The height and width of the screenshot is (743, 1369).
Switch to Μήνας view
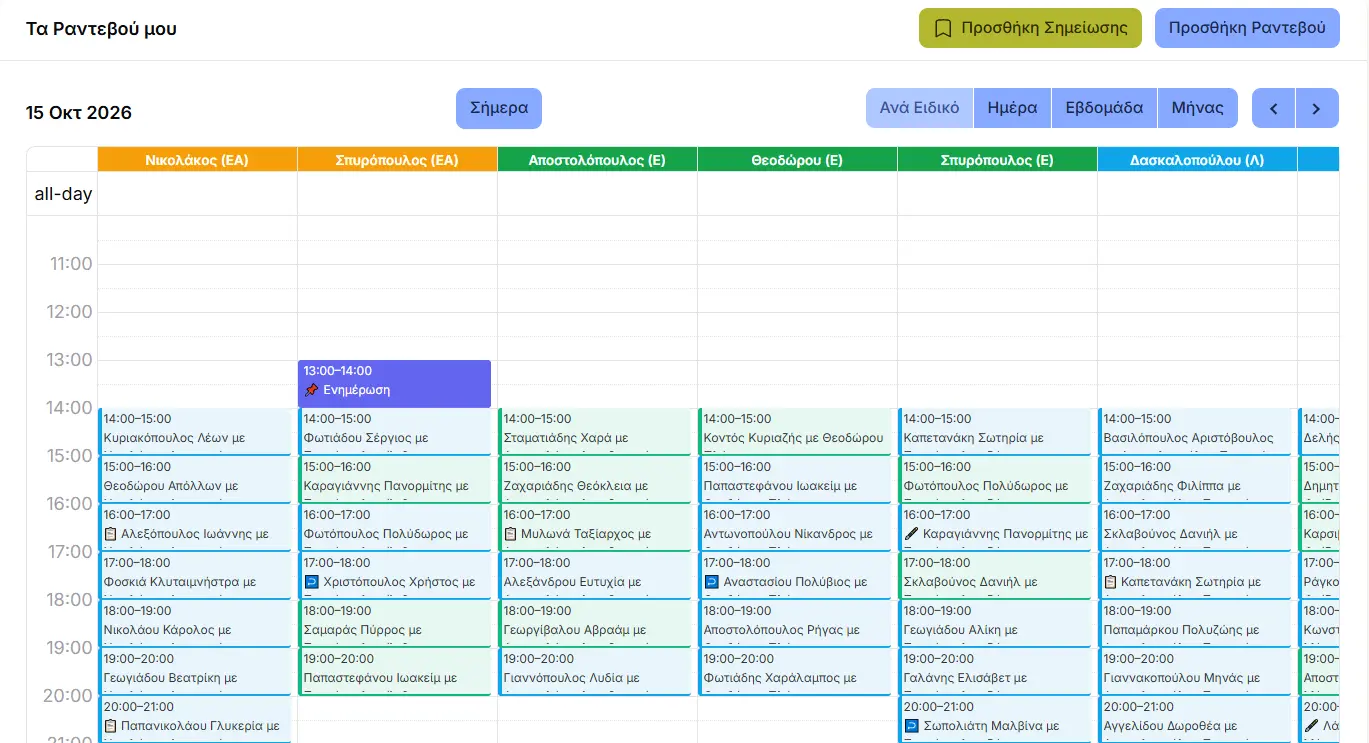pyautogui.click(x=1198, y=108)
